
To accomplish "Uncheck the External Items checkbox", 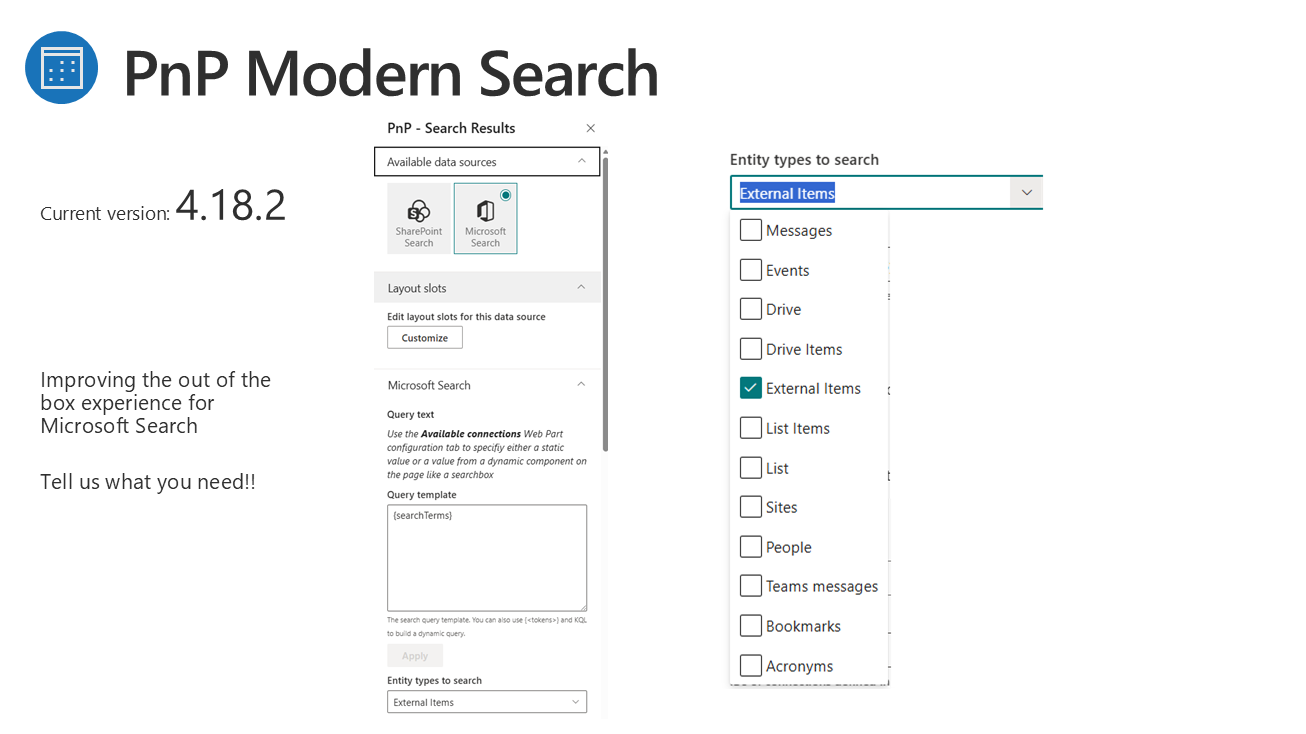I will [x=751, y=388].
